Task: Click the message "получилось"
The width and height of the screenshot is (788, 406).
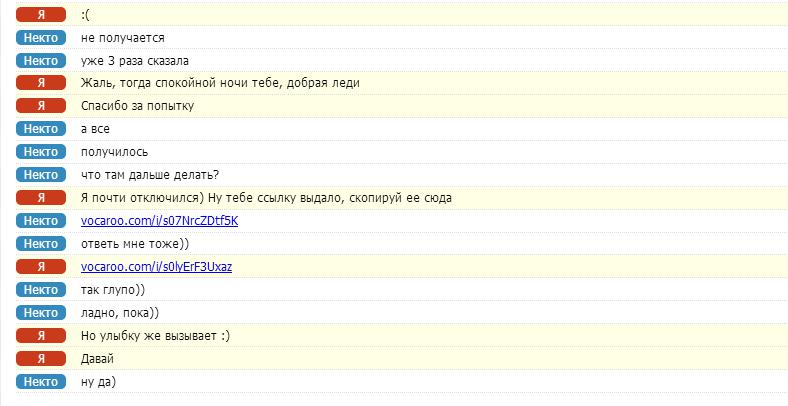Action: [x=114, y=152]
